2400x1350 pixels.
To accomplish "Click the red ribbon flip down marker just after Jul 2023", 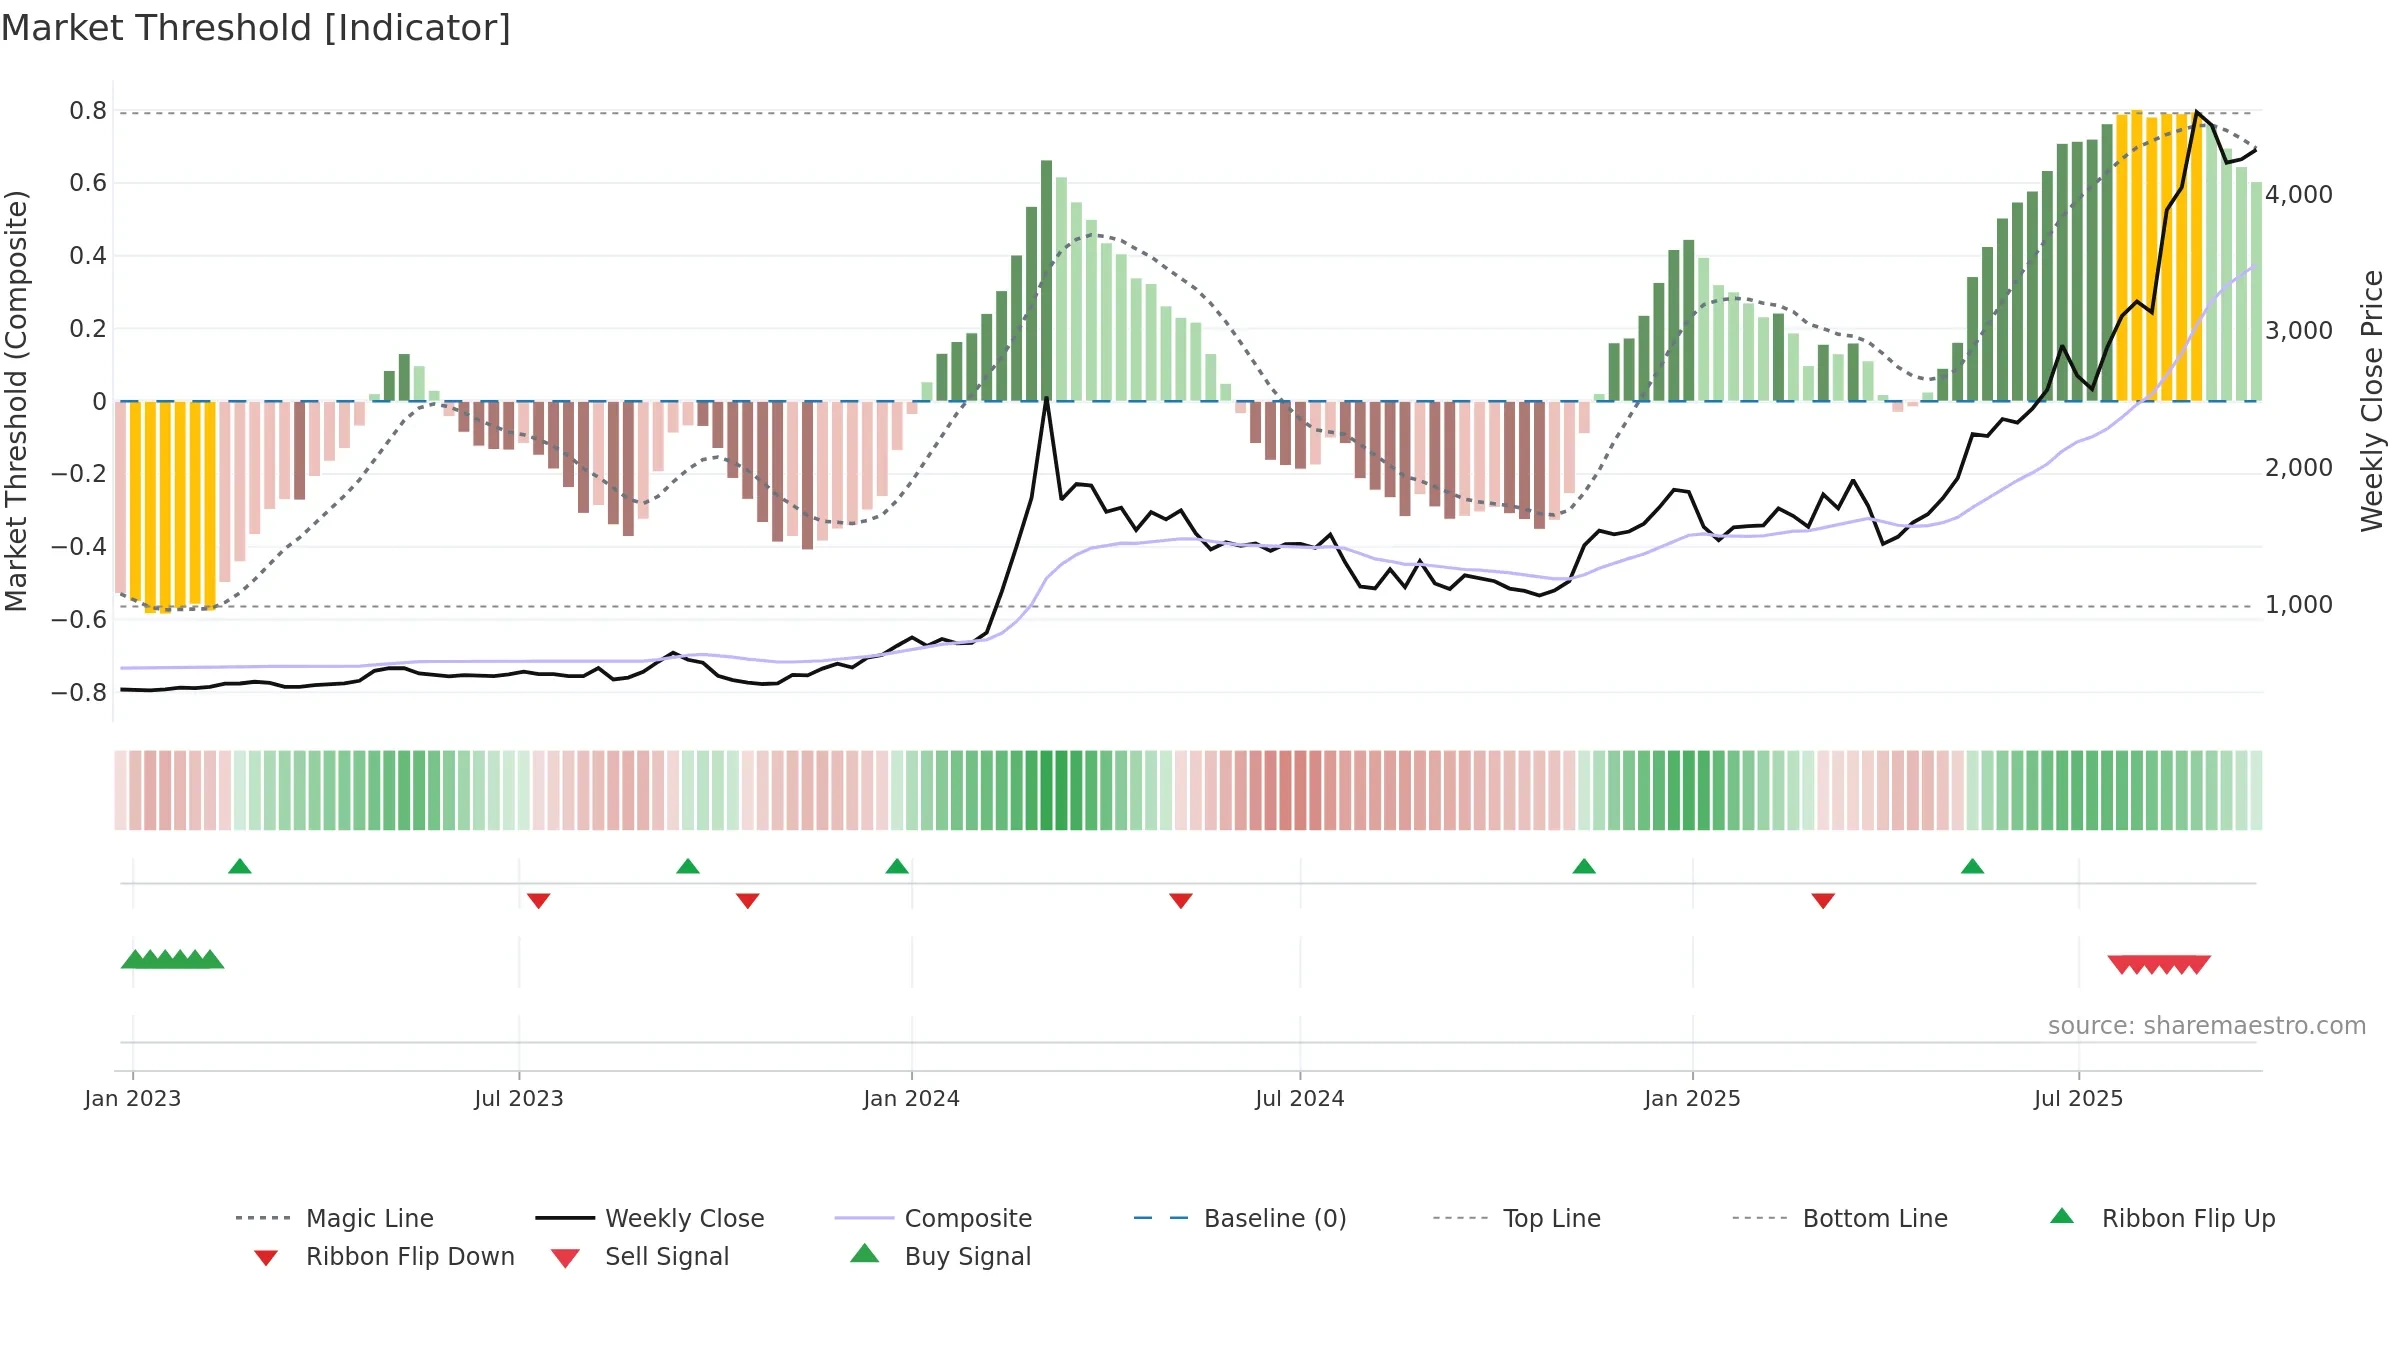I will click(x=539, y=901).
